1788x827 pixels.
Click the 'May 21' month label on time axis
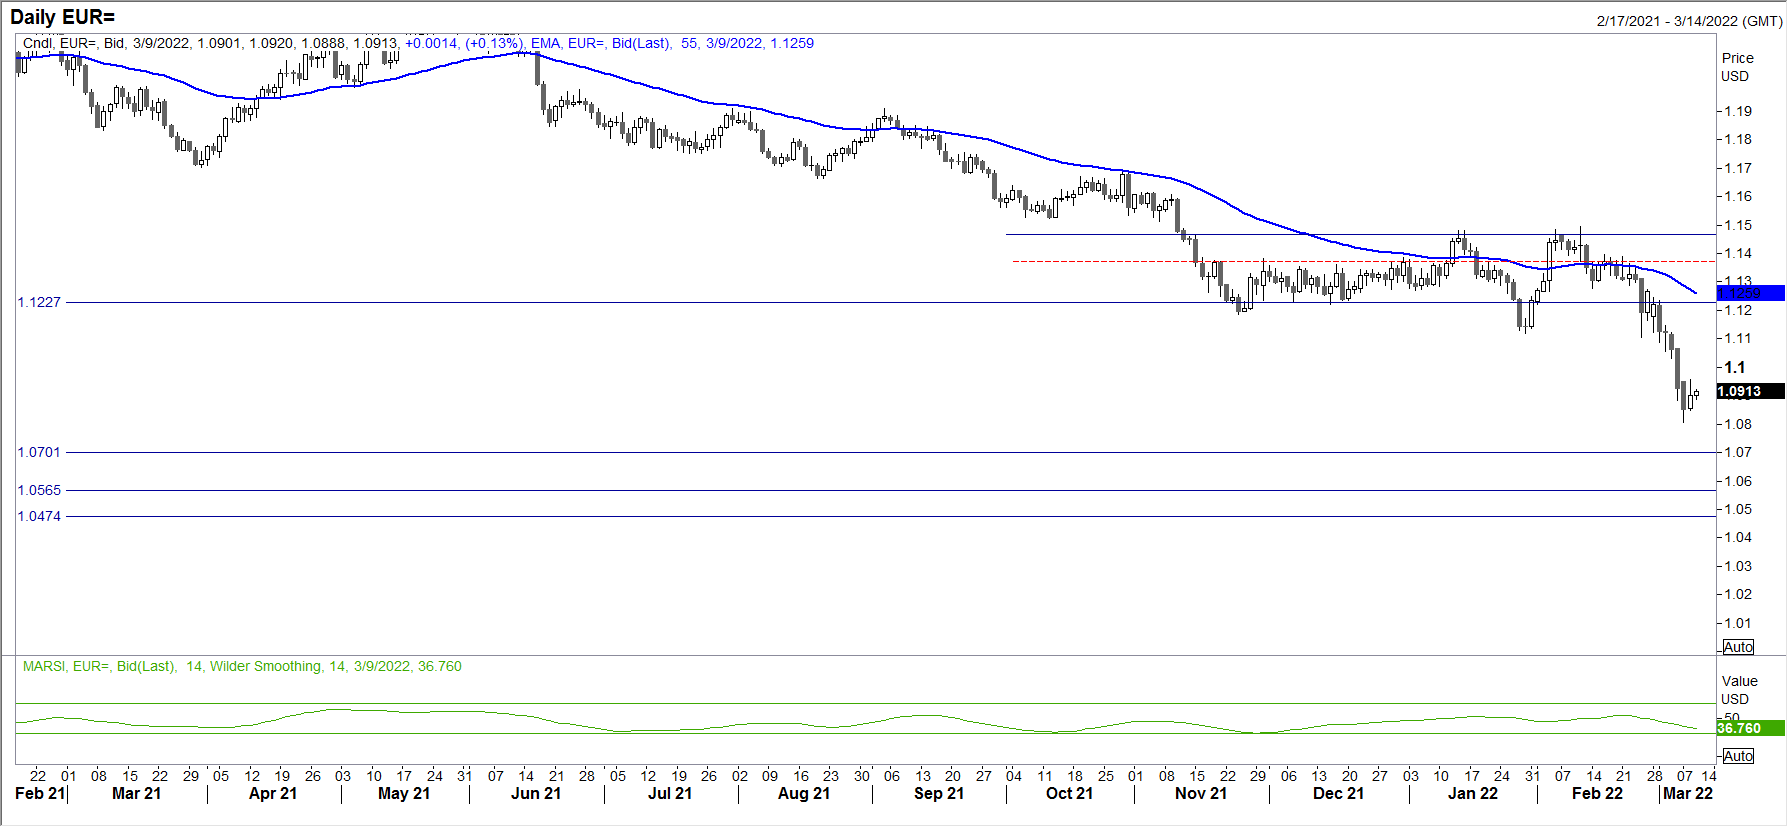pos(404,793)
